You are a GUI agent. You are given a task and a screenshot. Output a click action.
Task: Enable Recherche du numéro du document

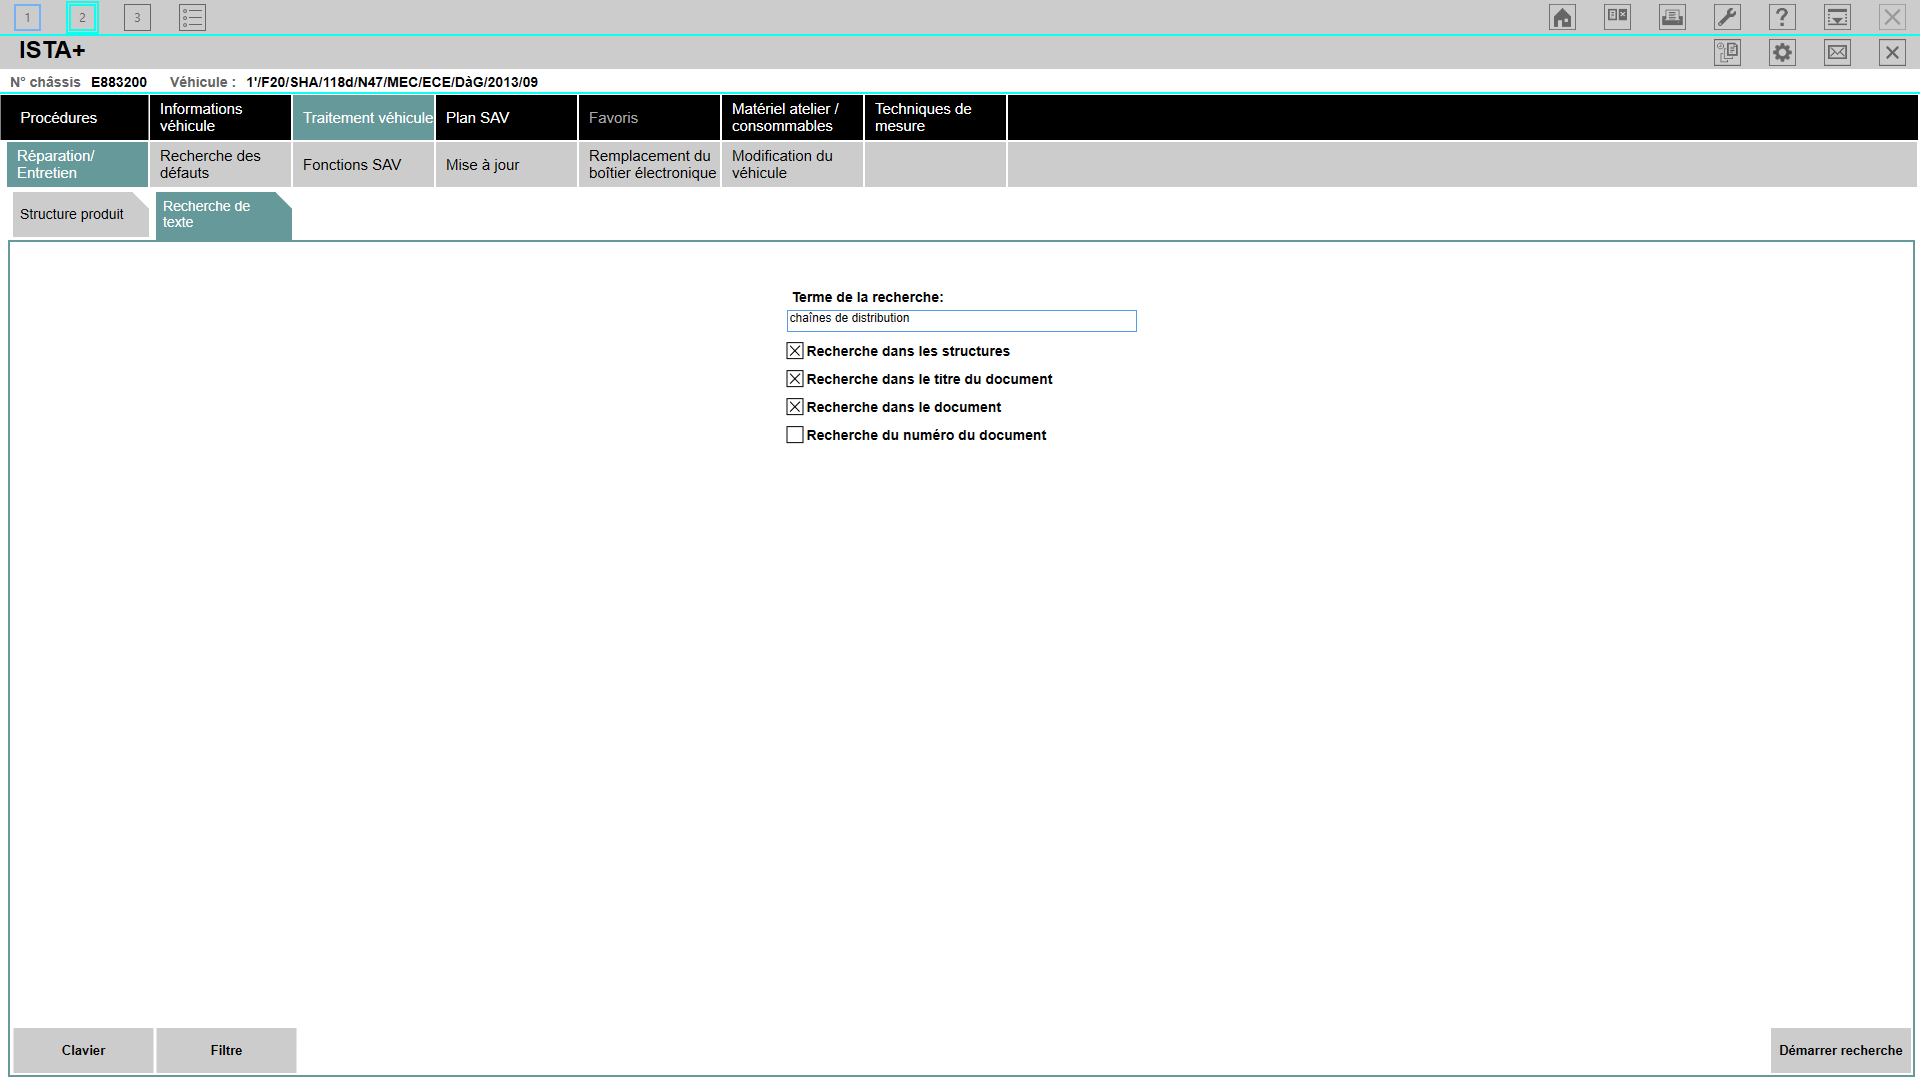tap(795, 435)
